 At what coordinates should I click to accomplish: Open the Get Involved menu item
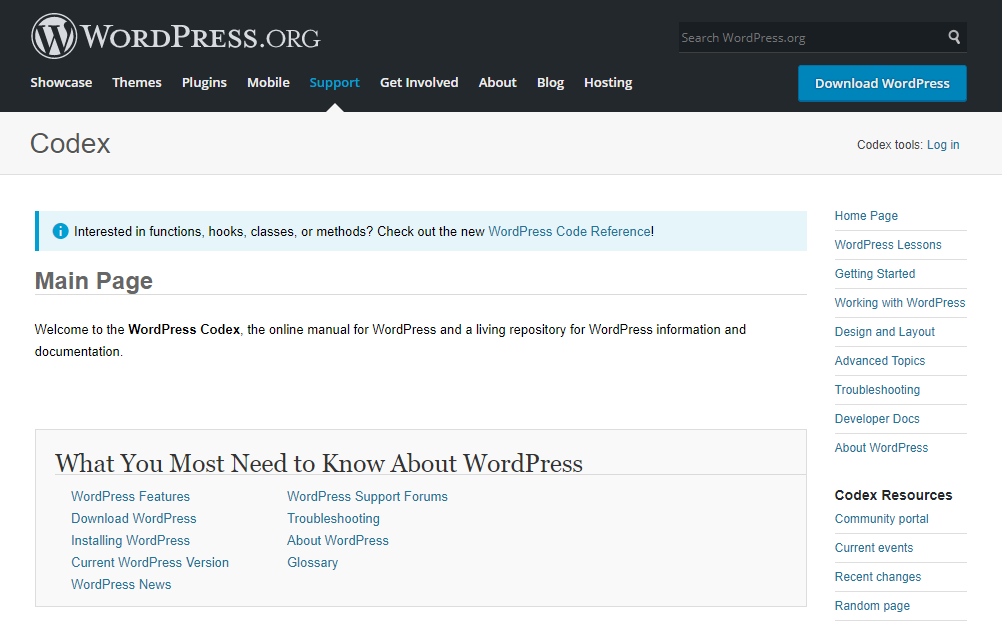pos(419,82)
